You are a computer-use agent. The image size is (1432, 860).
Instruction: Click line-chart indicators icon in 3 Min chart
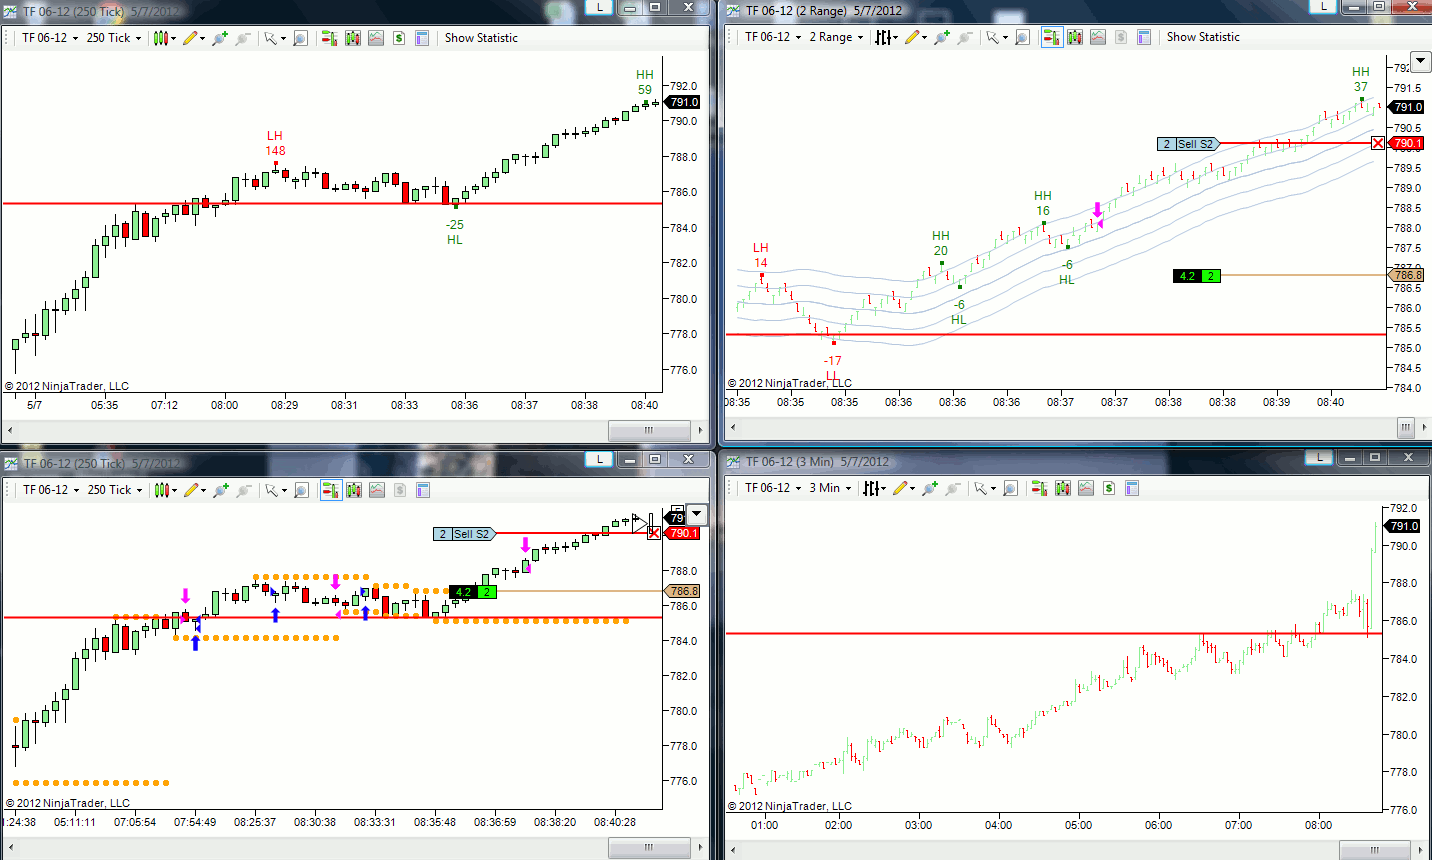(x=1086, y=488)
